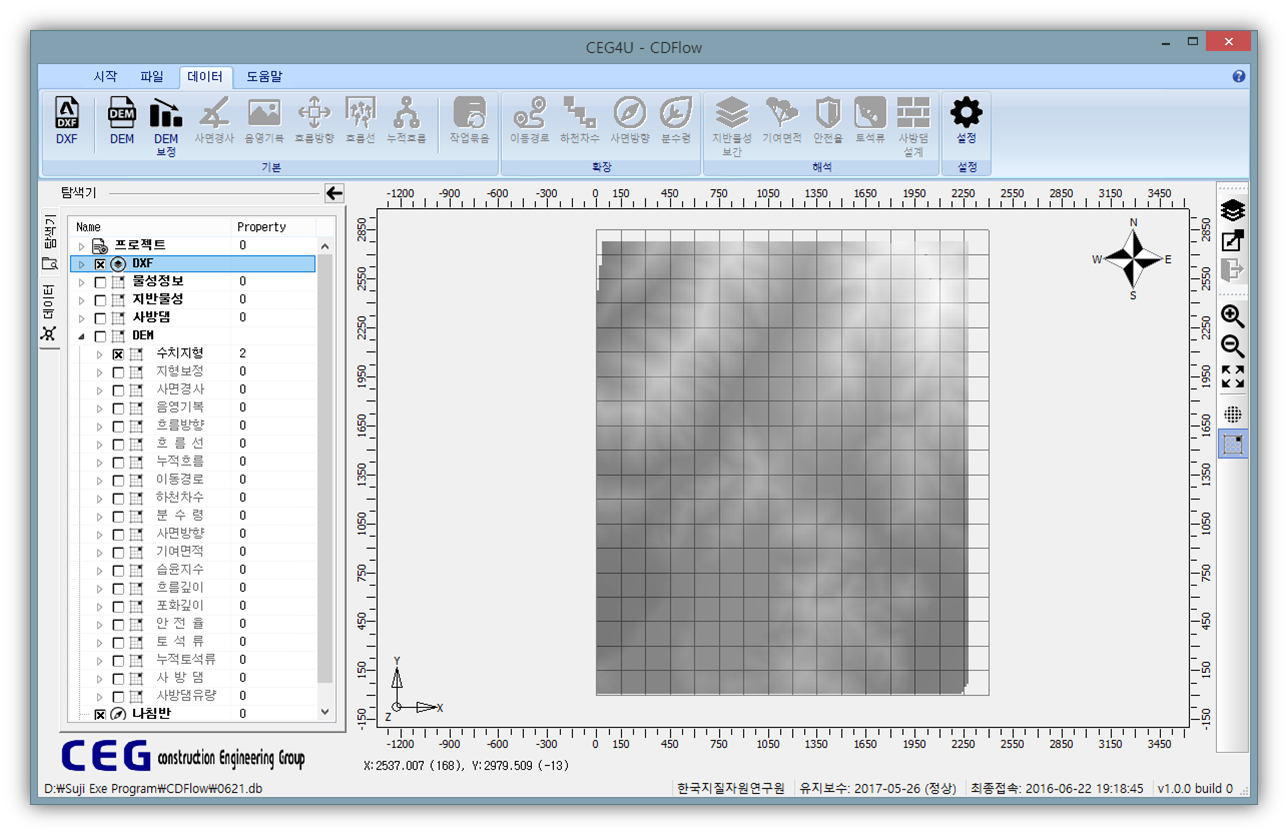Check the 흐름방향 tree checkbox
This screenshot has height=835, width=1288.
click(118, 426)
